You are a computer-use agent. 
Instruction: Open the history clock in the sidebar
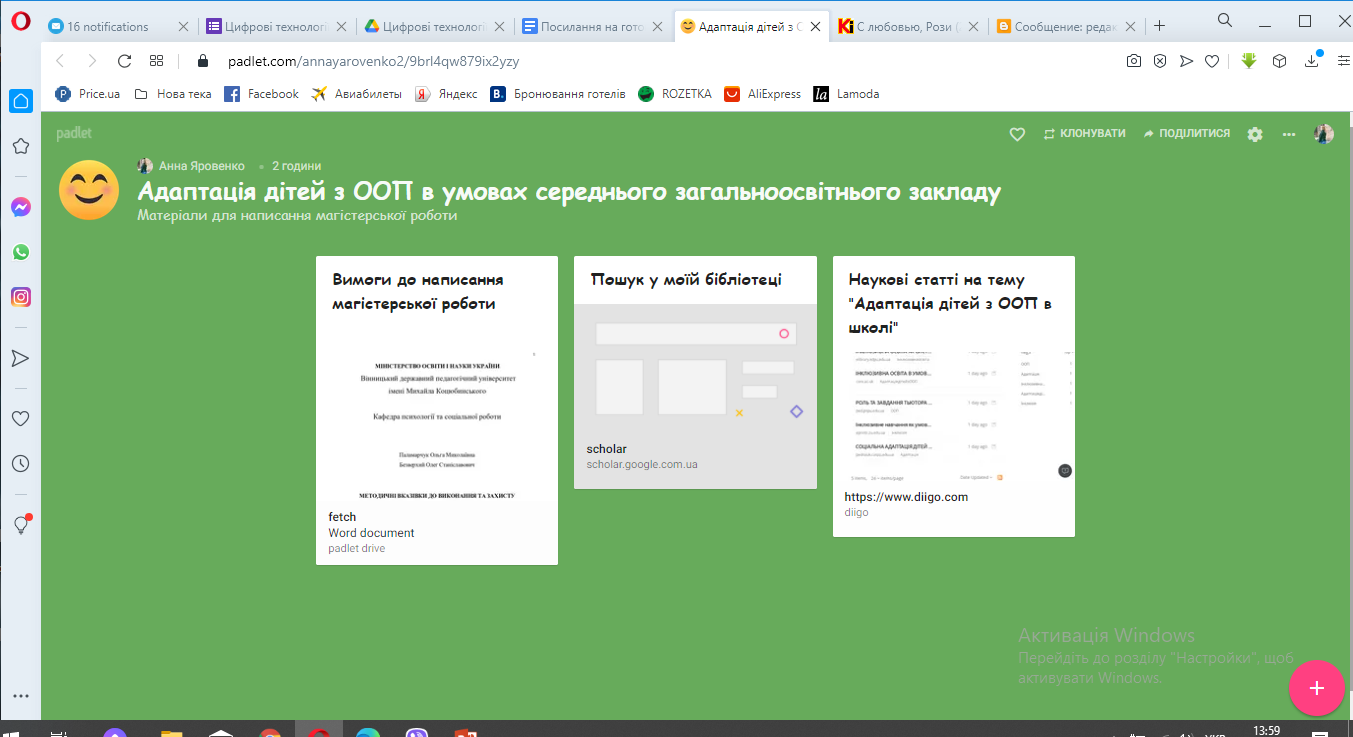(x=20, y=464)
